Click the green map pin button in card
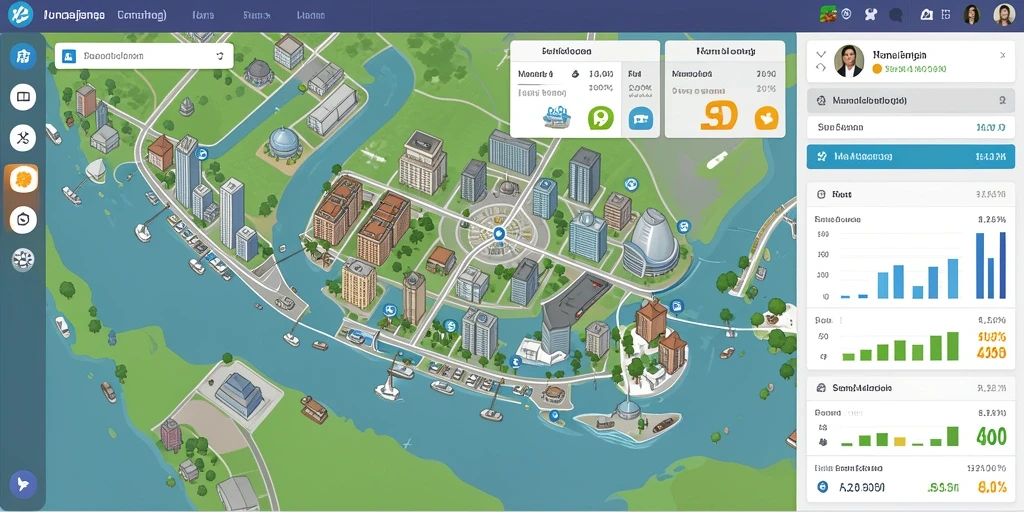1024x512 pixels. [600, 118]
